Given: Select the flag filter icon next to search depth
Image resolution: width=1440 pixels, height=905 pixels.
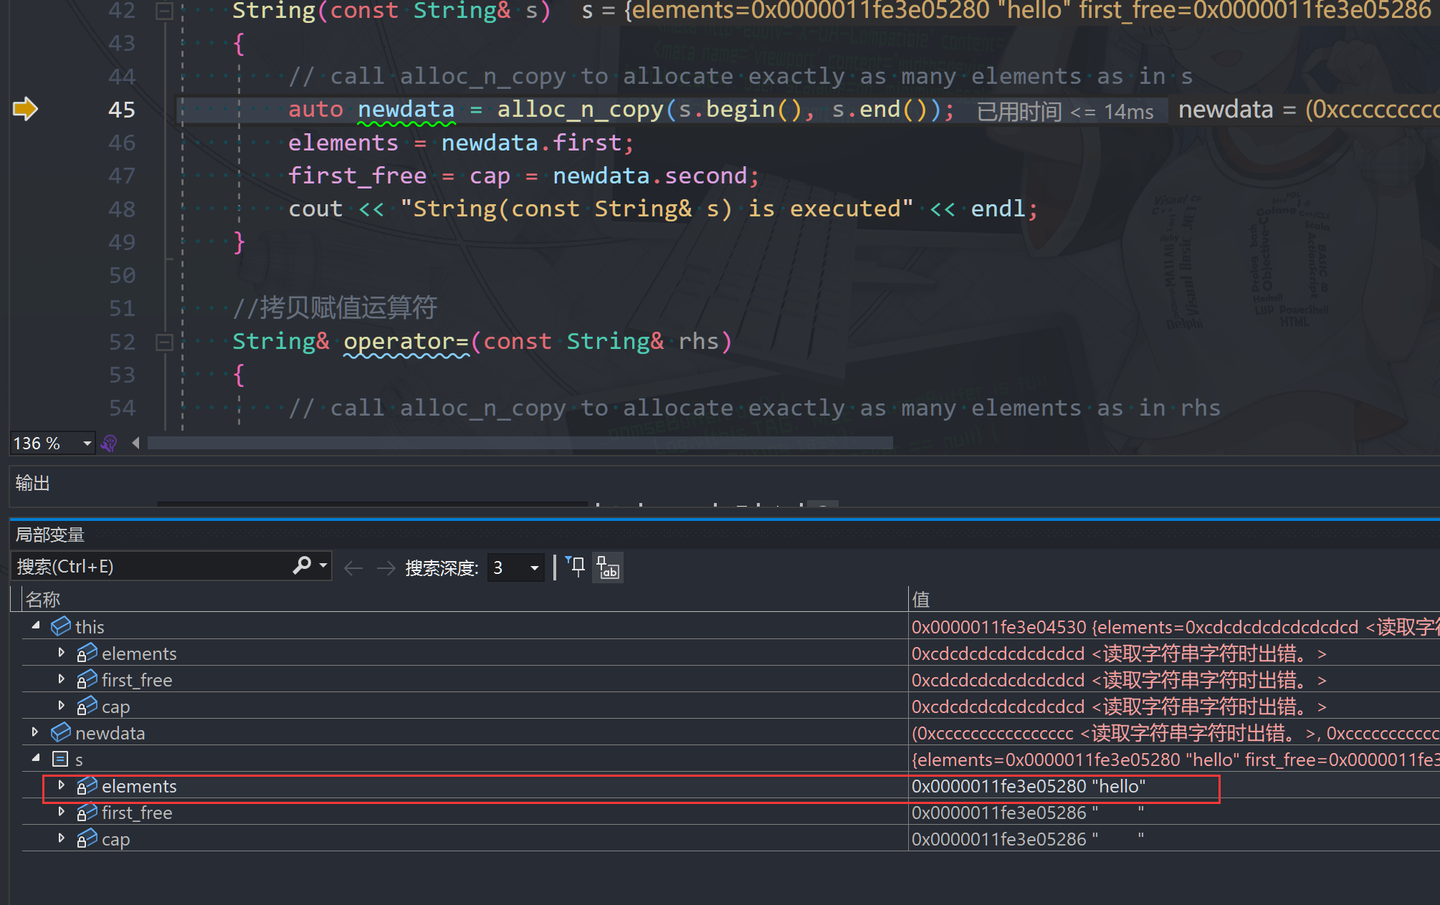Looking at the screenshot, I should pos(575,567).
